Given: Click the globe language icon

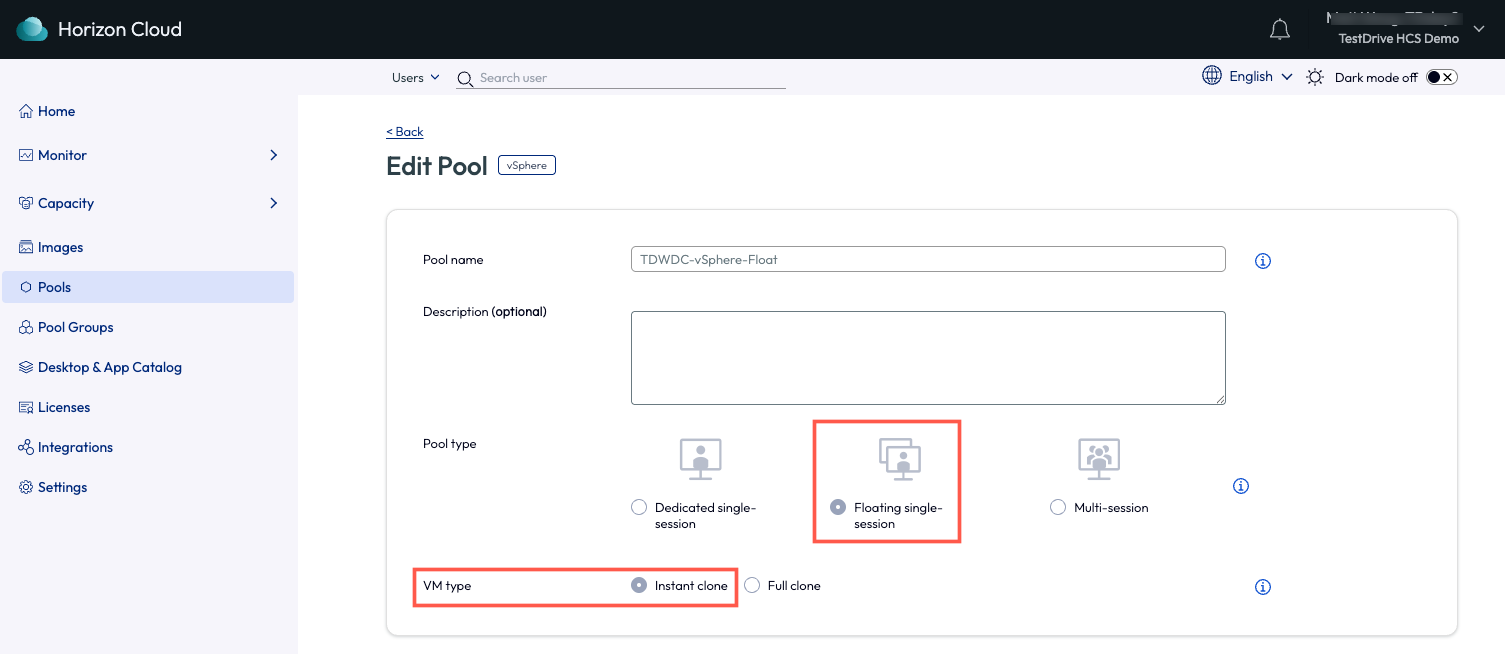Looking at the screenshot, I should click(1212, 76).
